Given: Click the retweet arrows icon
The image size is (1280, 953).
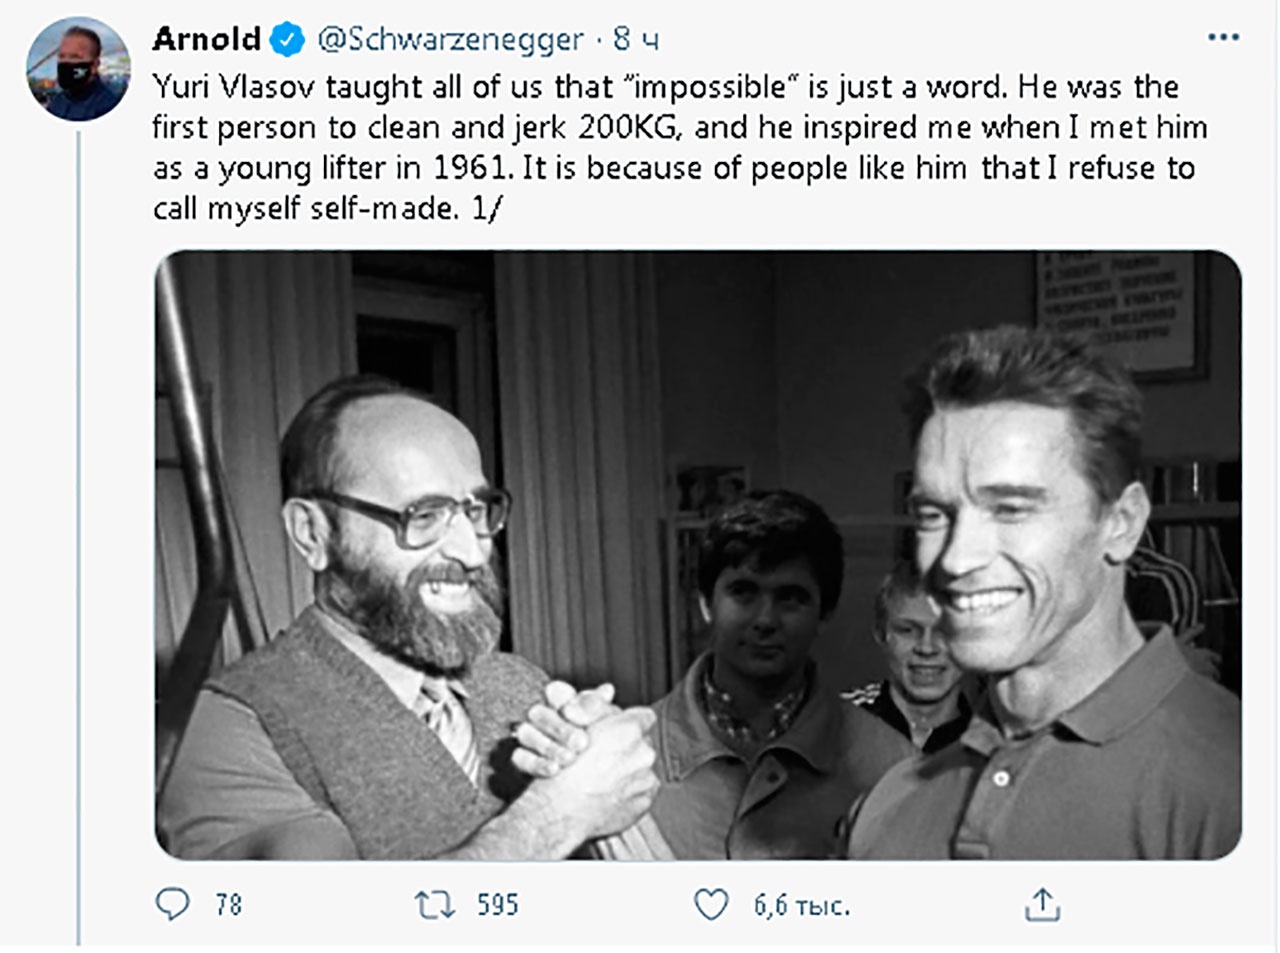Looking at the screenshot, I should [435, 904].
